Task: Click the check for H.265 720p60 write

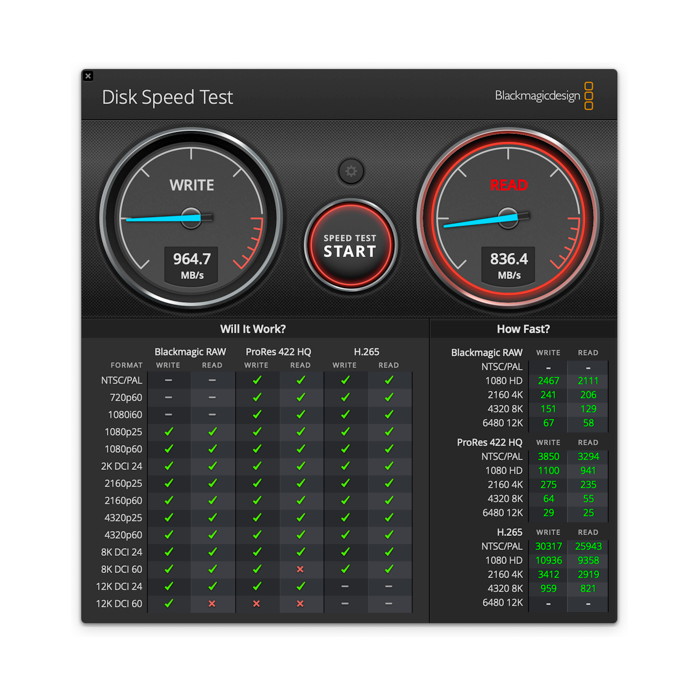Action: click(345, 397)
